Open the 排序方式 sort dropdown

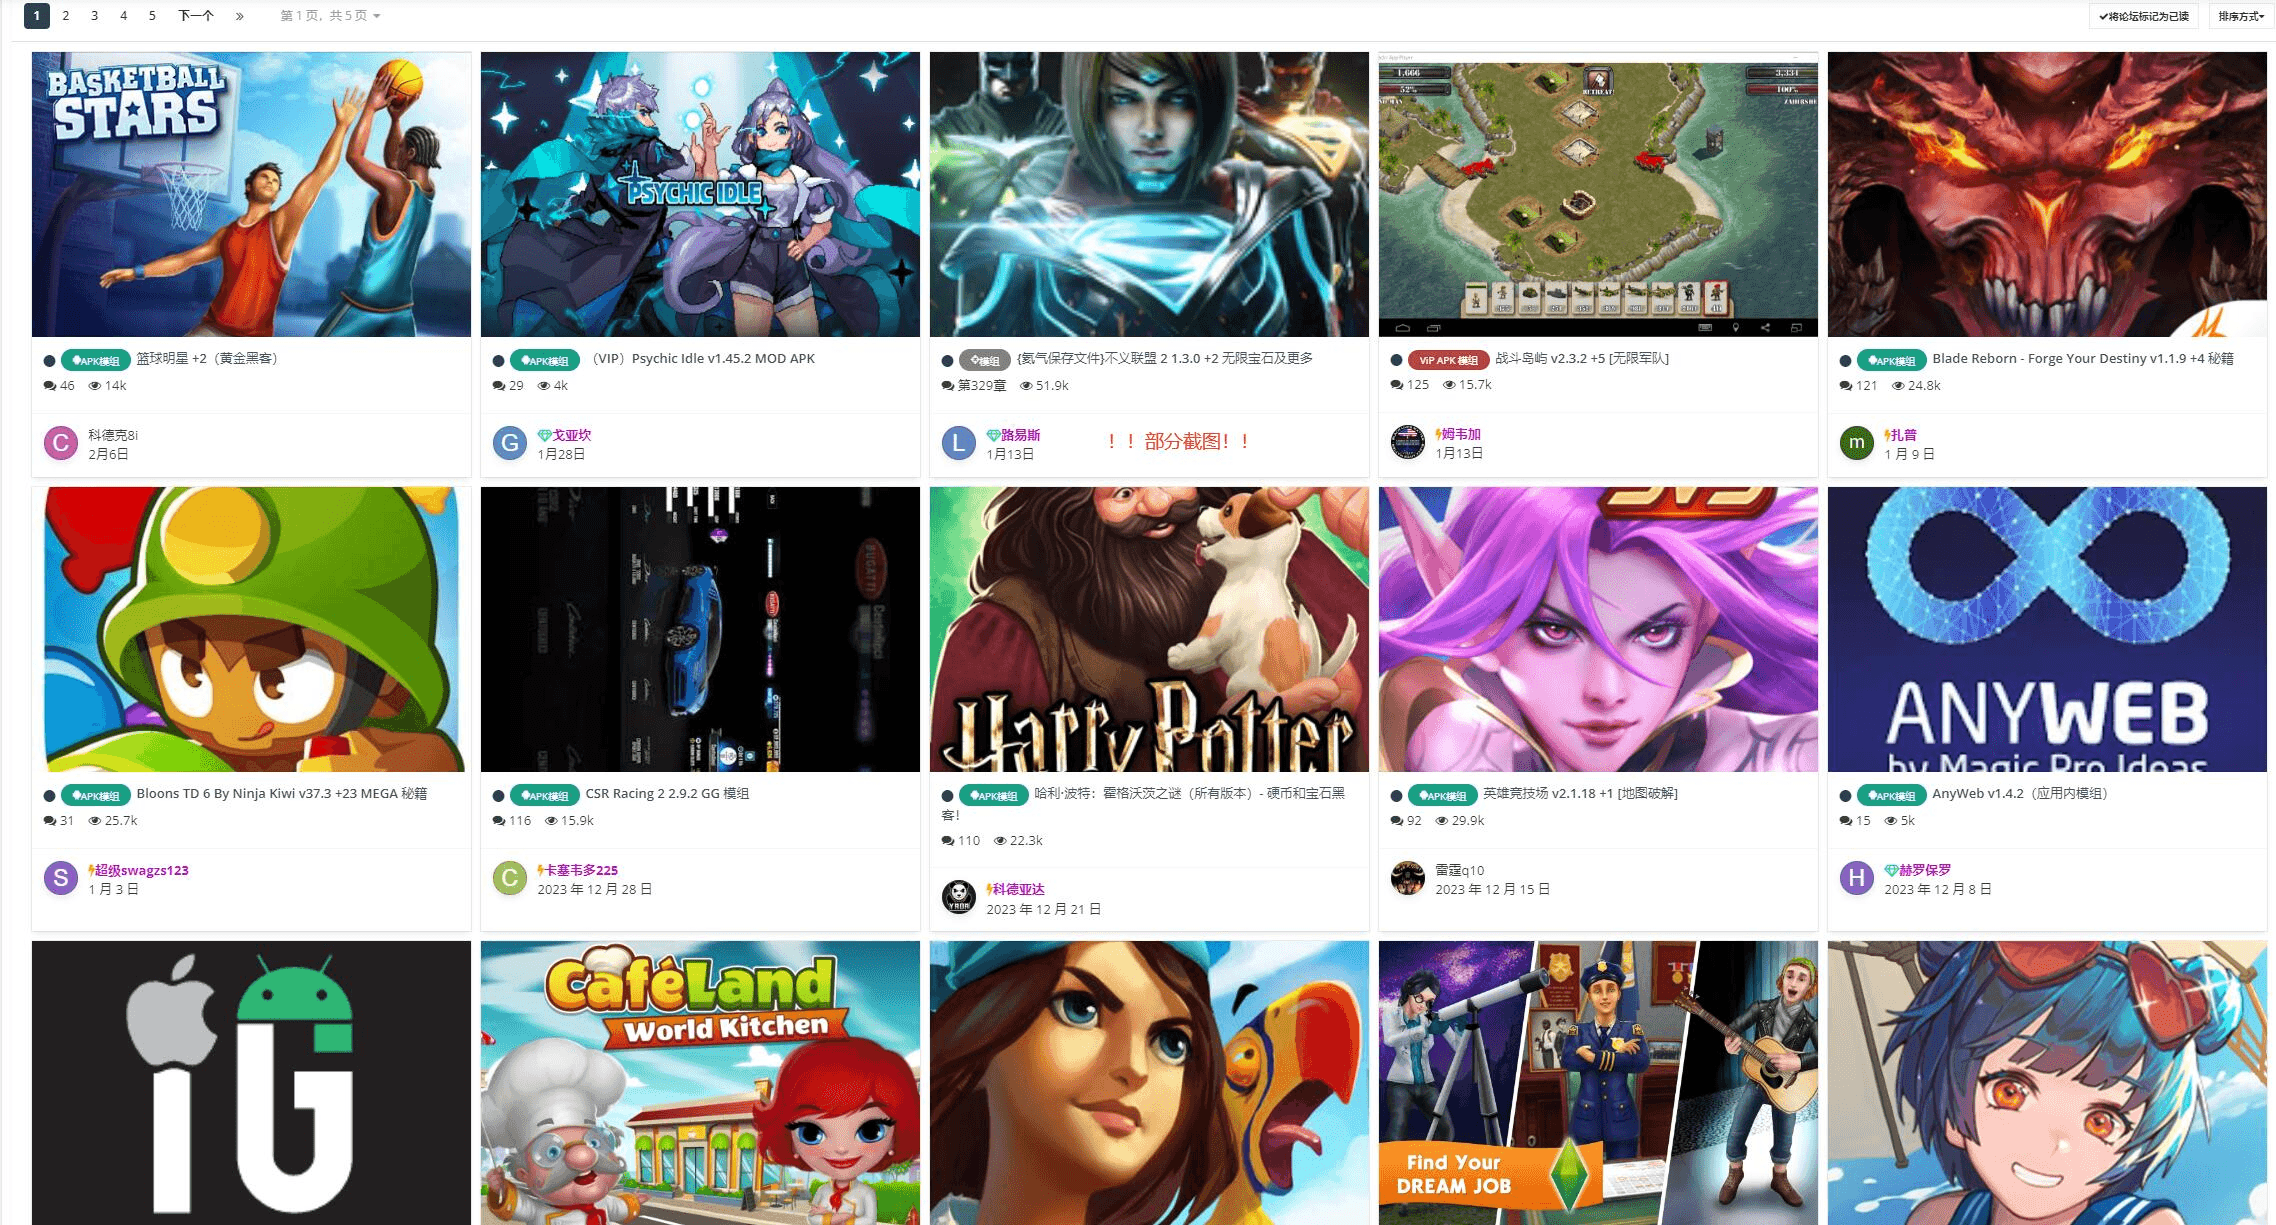(2241, 16)
